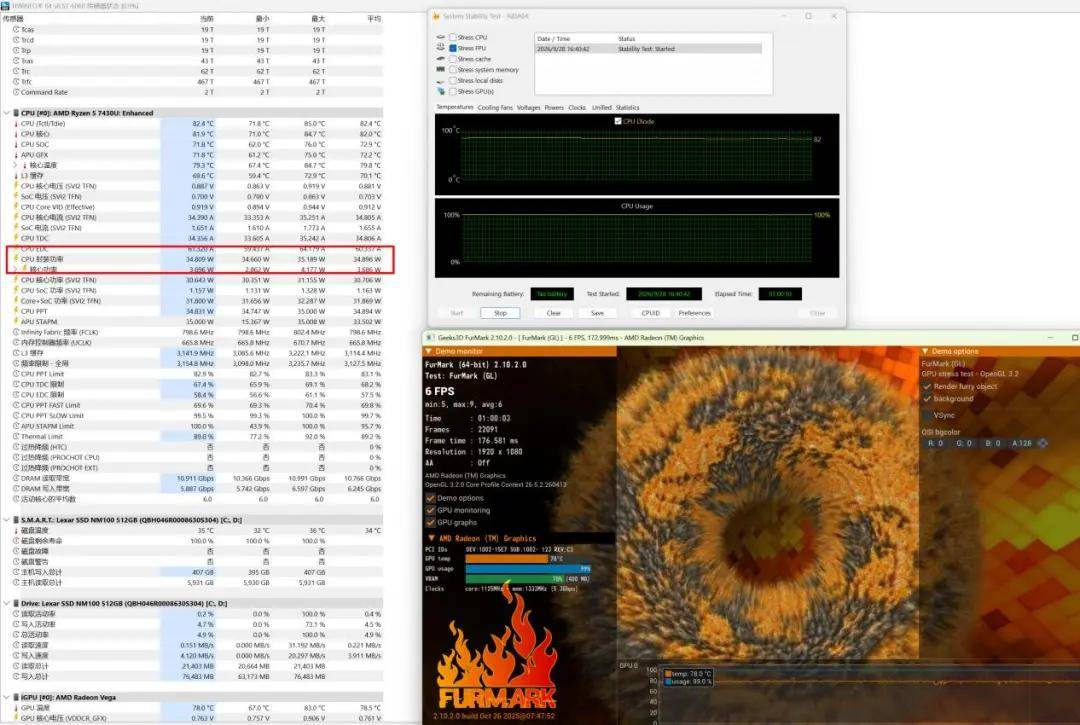Open the Statistics tab
Image resolution: width=1080 pixels, height=725 pixels.
[x=627, y=107]
